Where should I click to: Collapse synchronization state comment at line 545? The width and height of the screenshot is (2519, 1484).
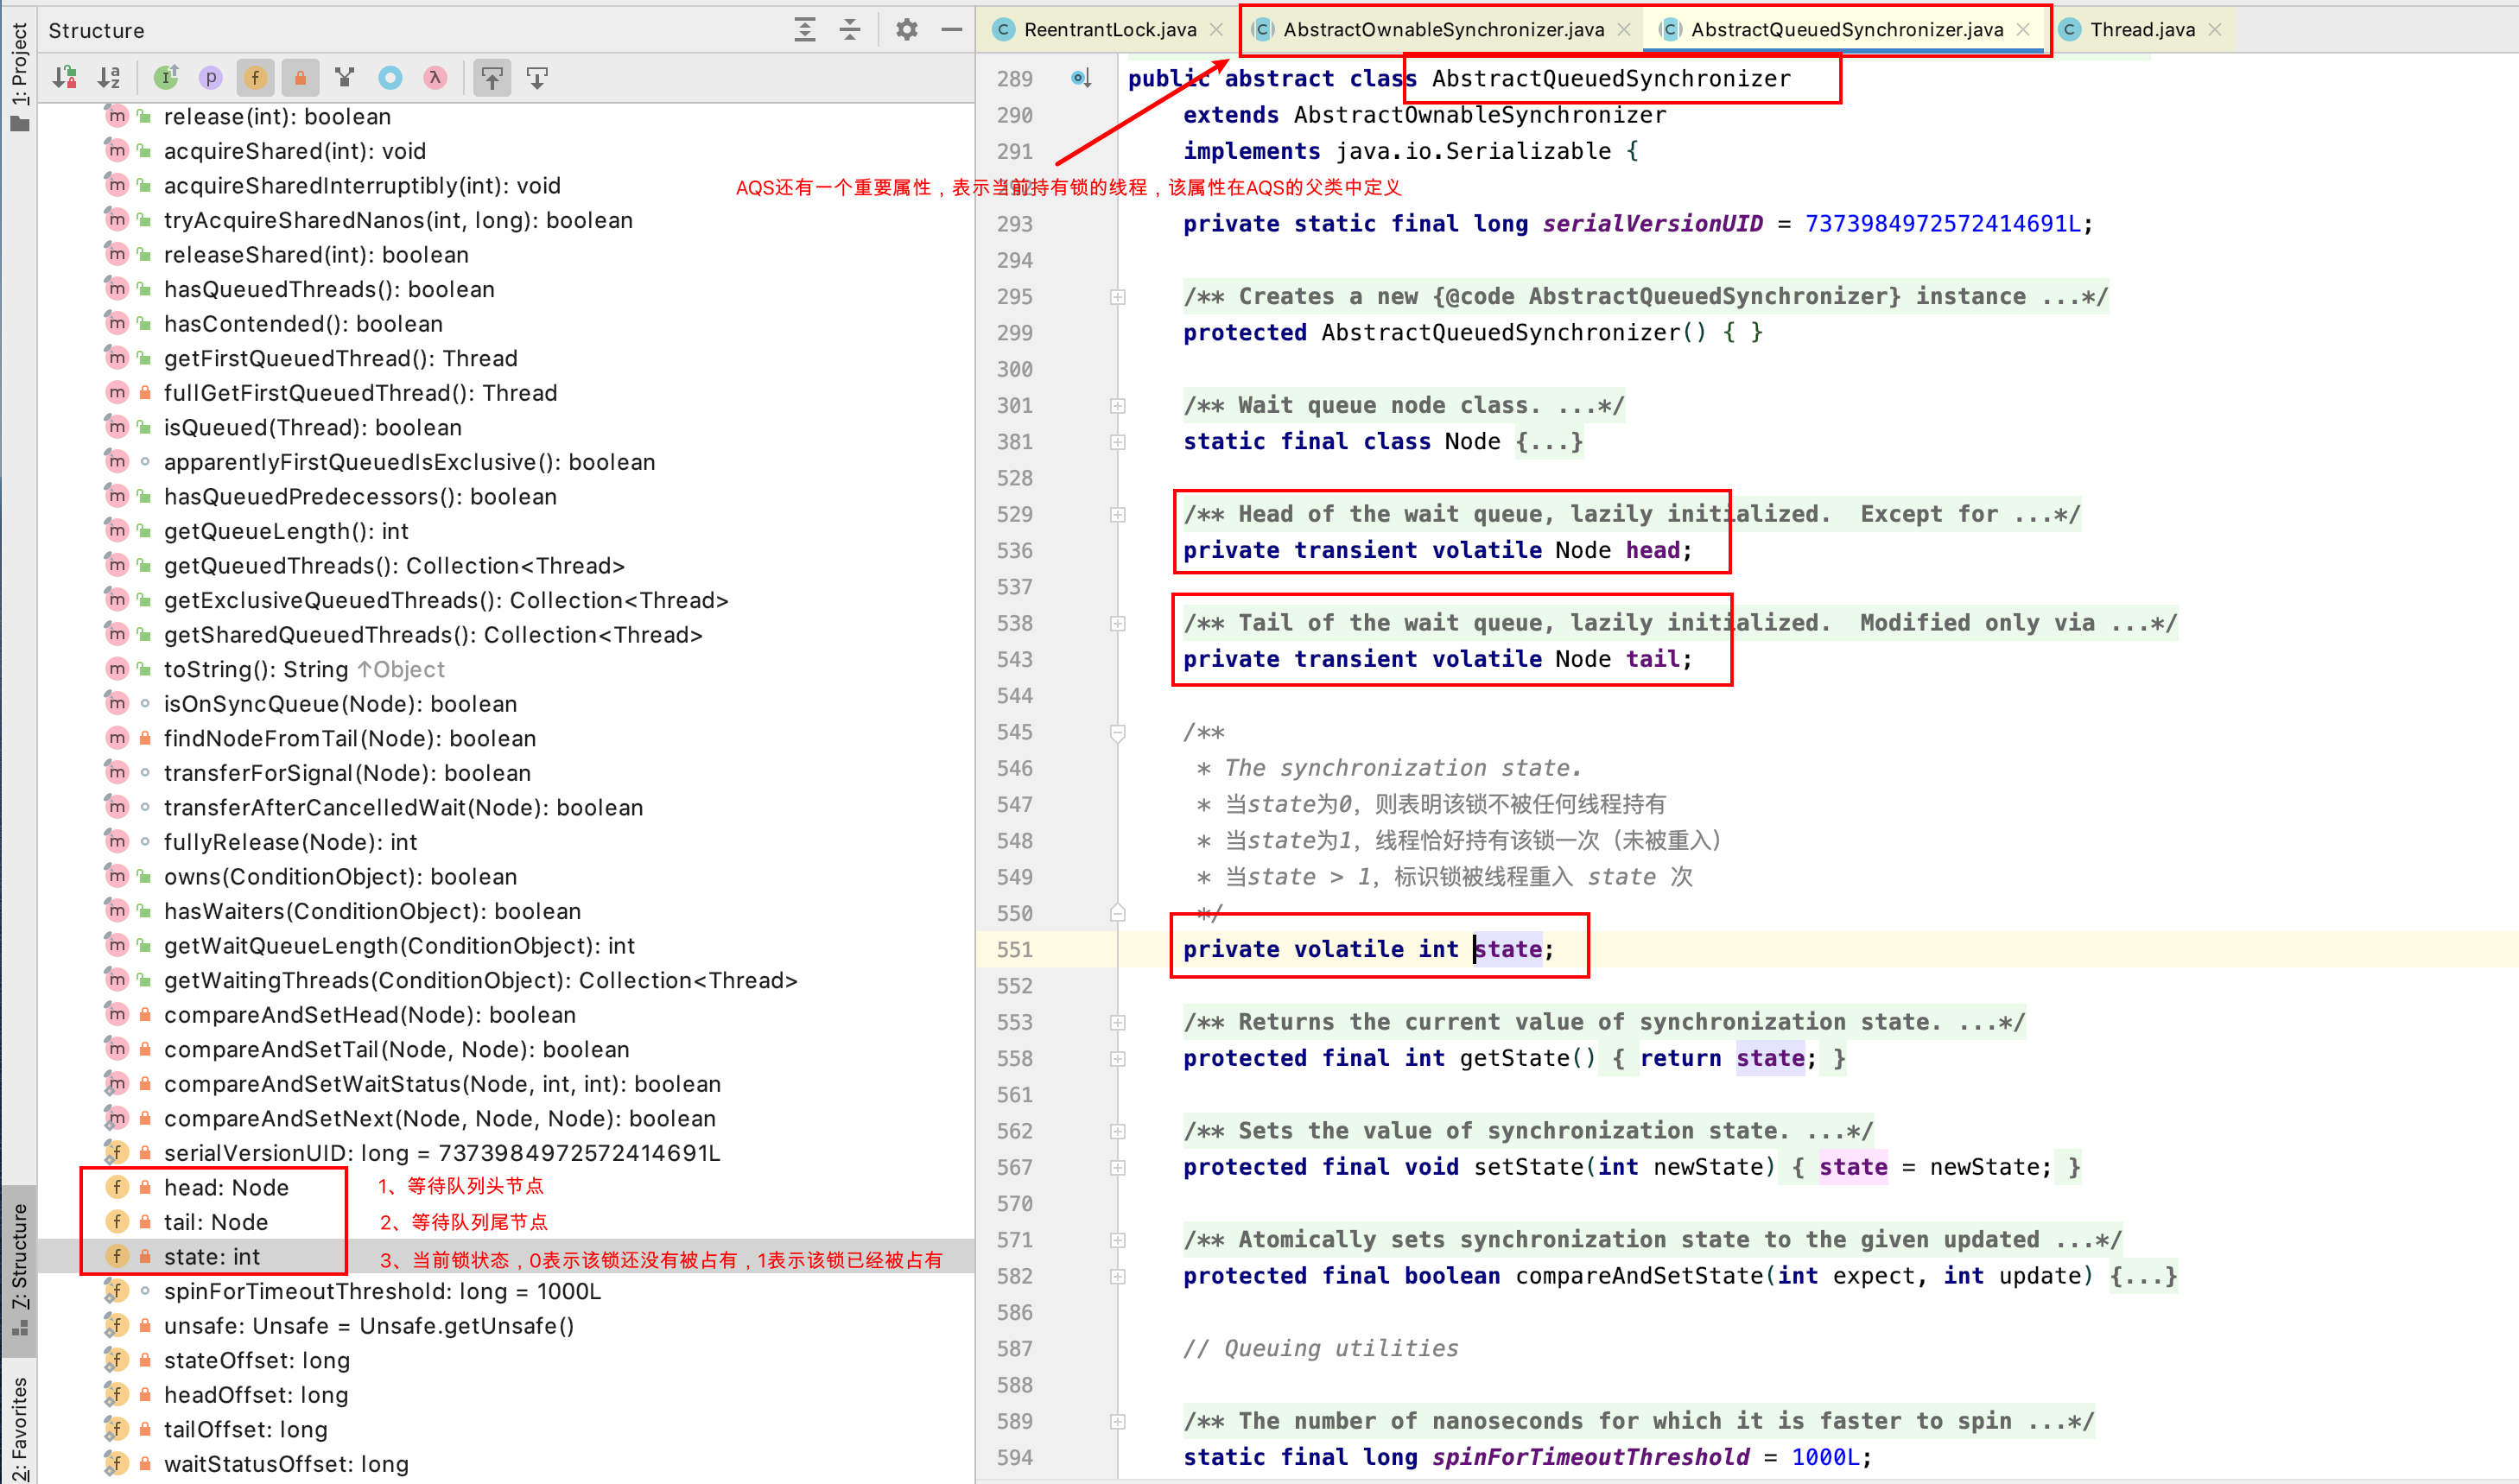click(1118, 733)
